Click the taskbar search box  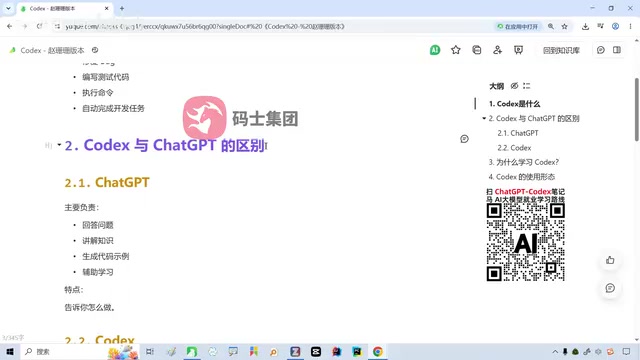click(81, 351)
